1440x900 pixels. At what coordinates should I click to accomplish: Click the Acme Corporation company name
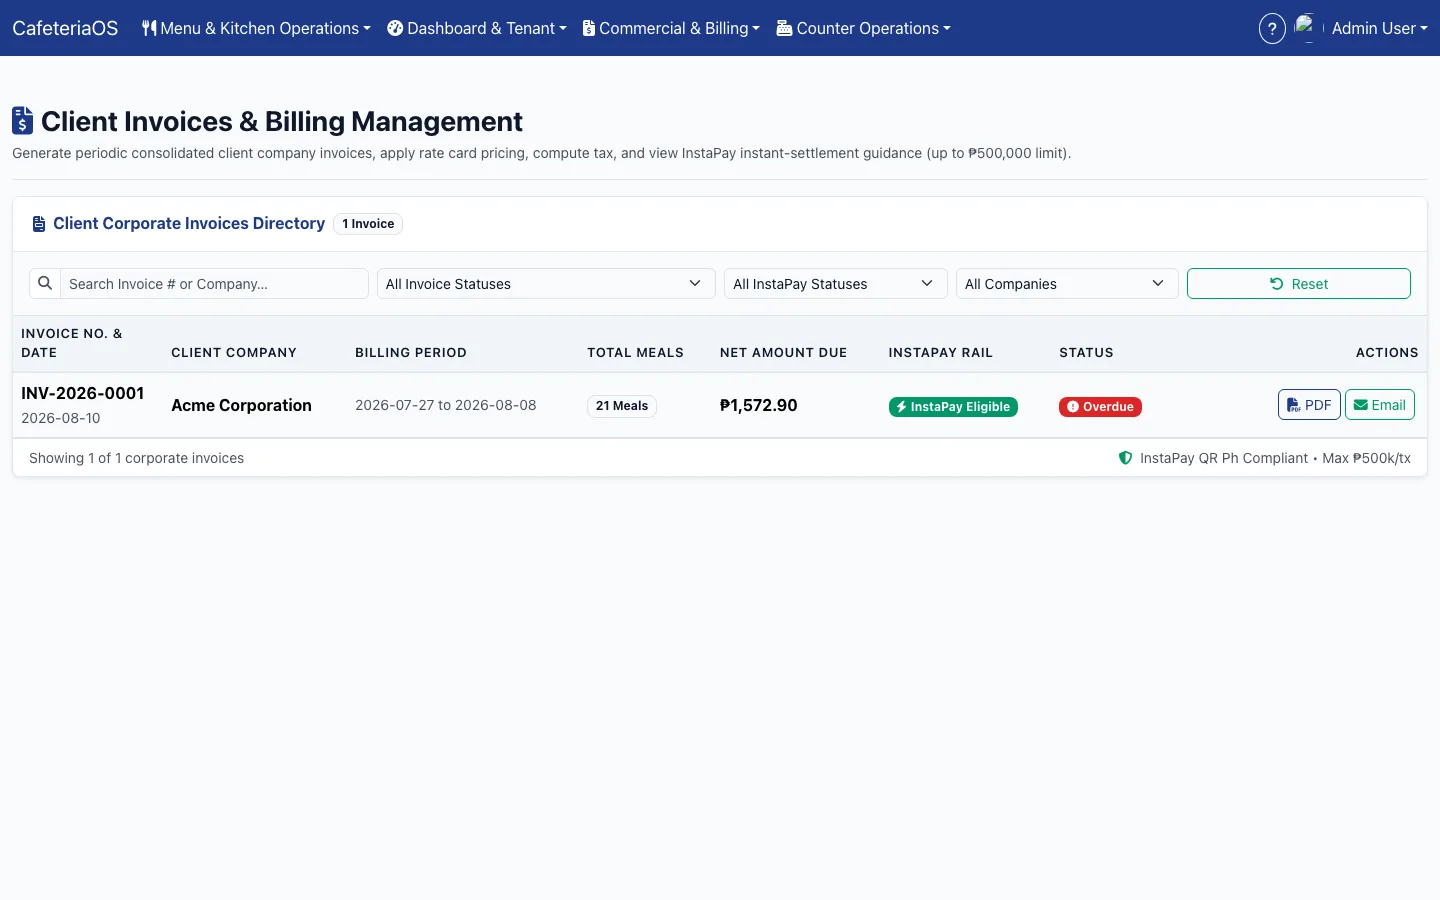tap(241, 406)
